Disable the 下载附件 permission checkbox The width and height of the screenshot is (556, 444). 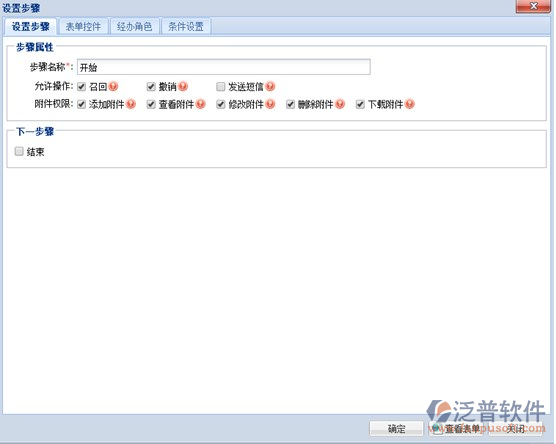point(360,104)
